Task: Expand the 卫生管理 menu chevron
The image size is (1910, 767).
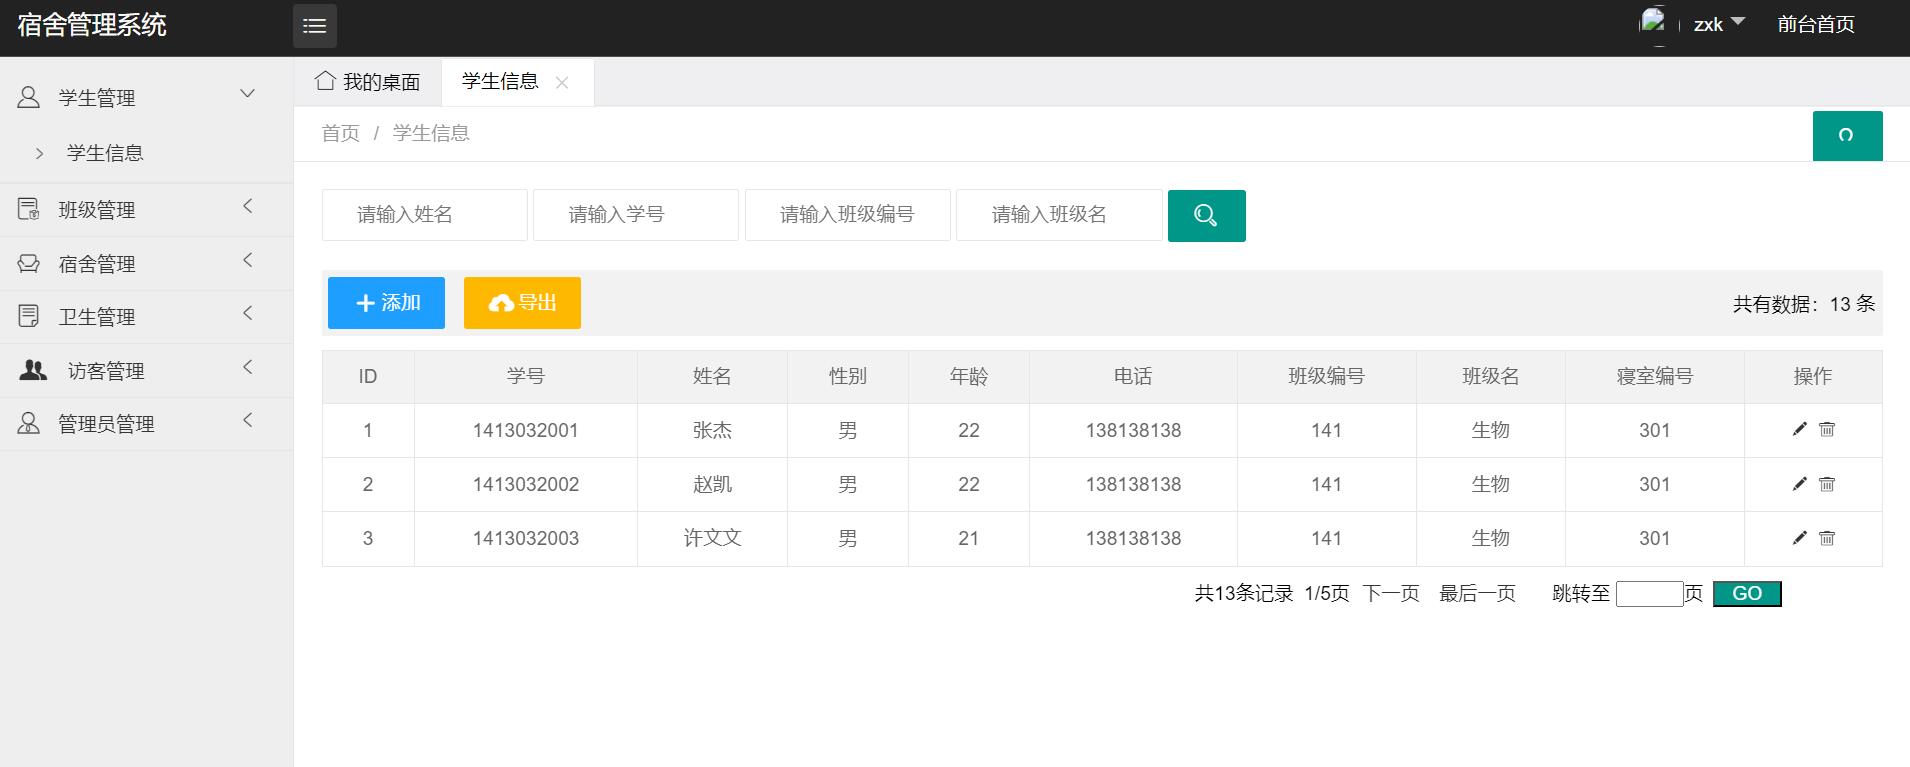Action: point(248,313)
